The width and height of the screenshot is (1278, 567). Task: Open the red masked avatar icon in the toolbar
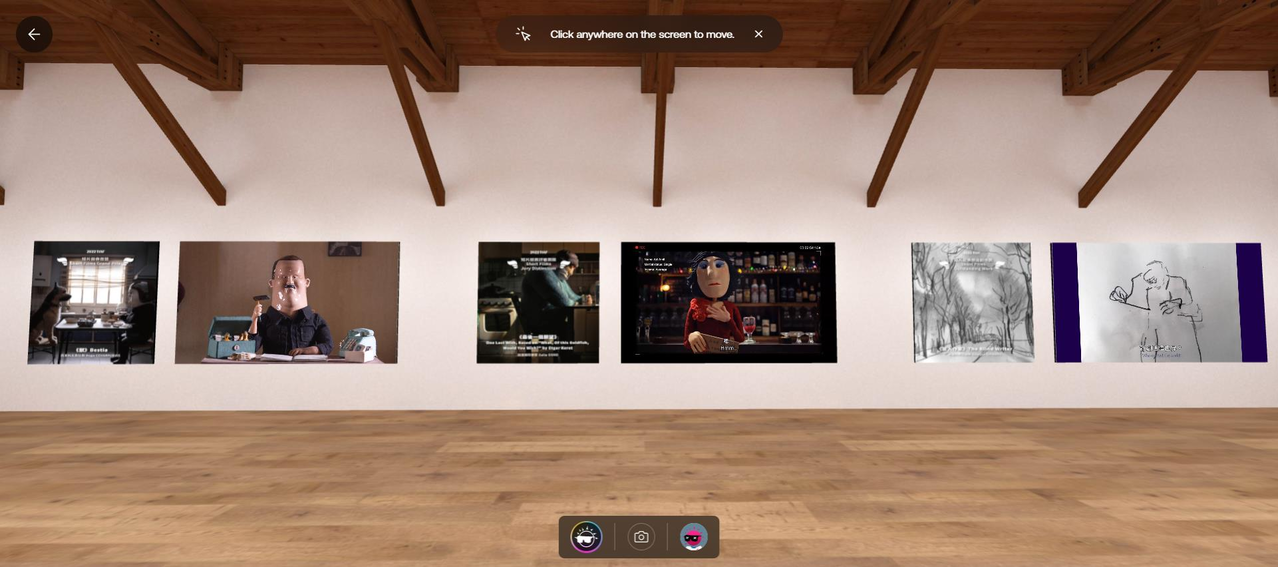click(x=694, y=537)
